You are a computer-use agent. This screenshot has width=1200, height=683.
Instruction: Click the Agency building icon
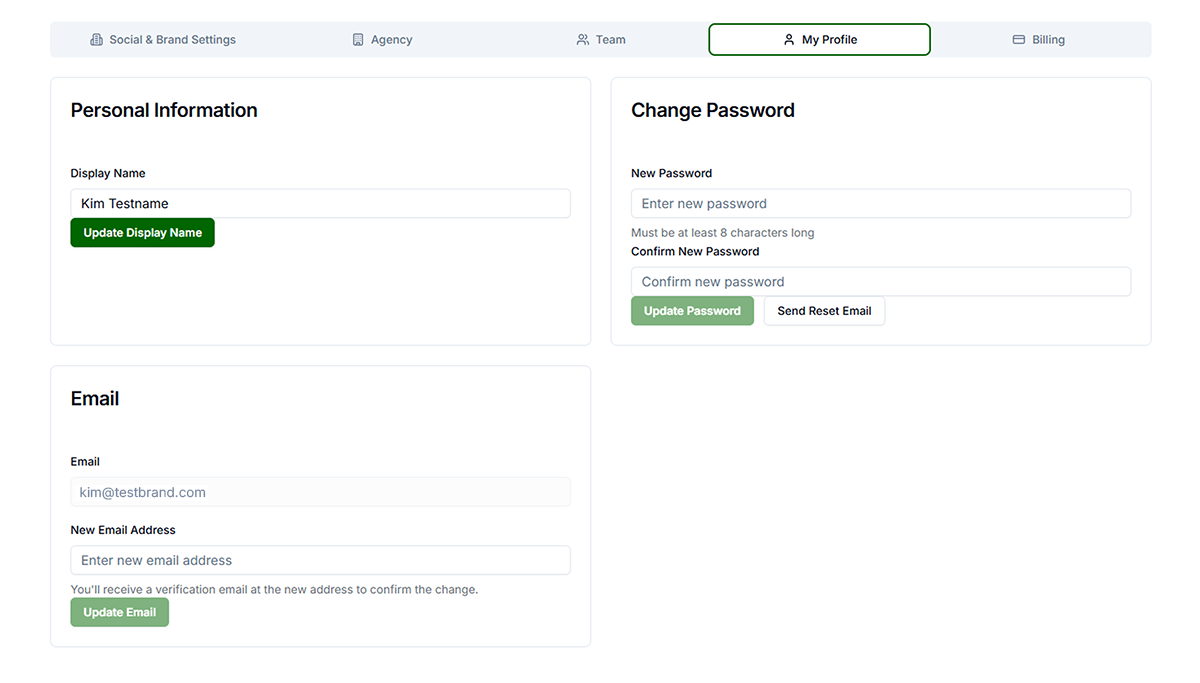358,40
